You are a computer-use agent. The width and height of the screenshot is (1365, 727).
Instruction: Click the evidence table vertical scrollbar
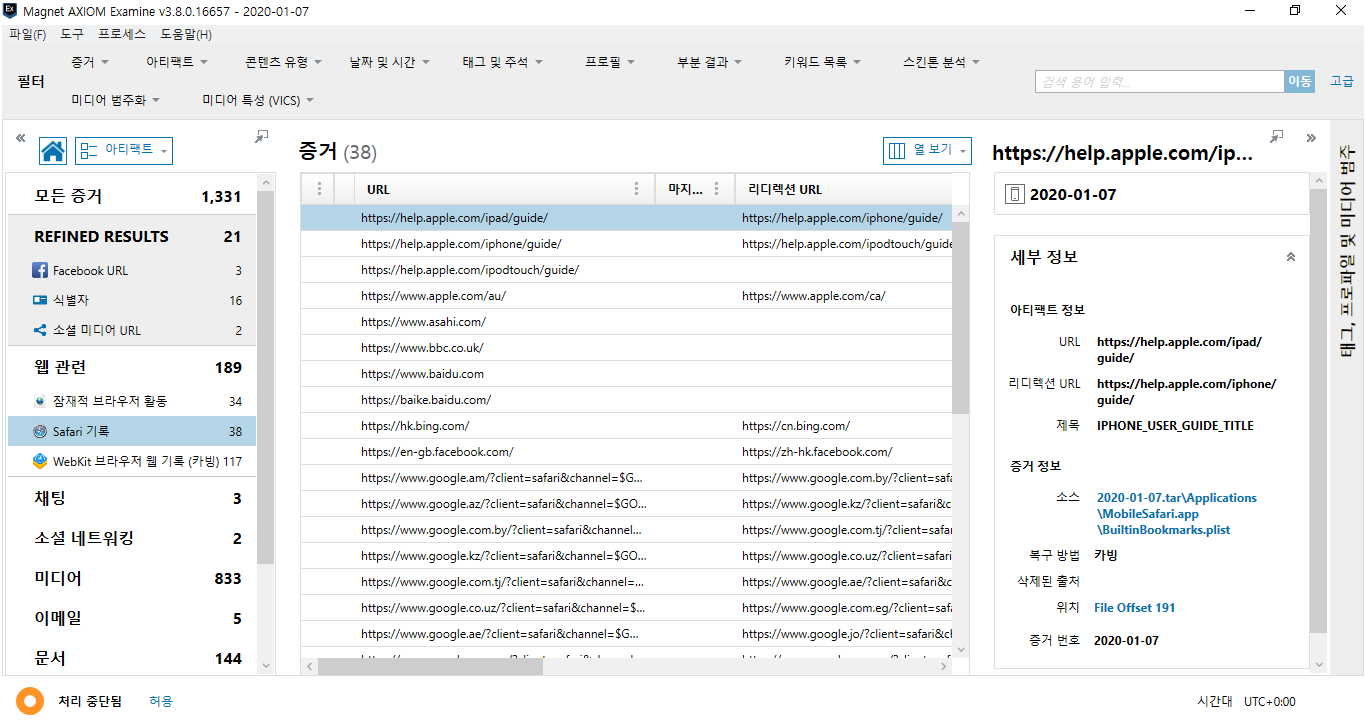tap(961, 318)
